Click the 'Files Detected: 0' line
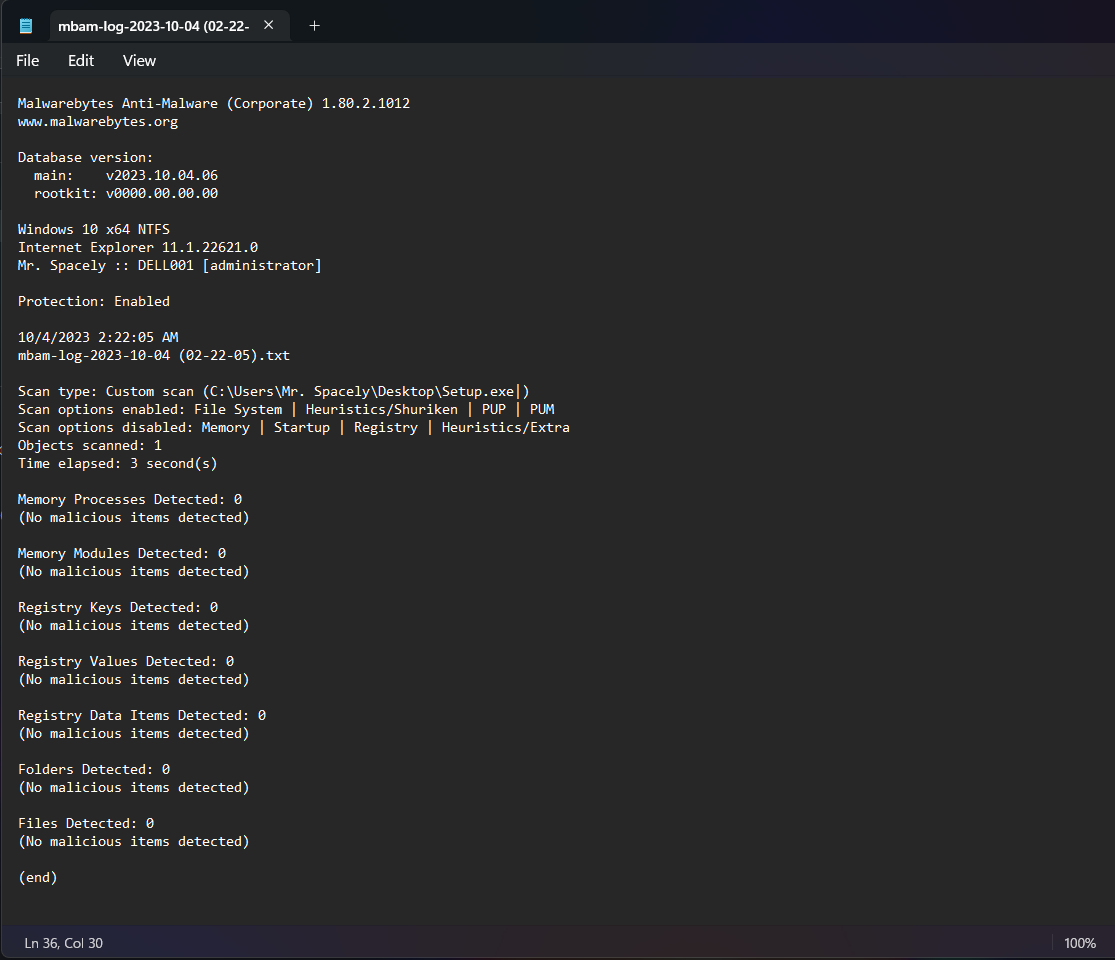 click(x=86, y=824)
